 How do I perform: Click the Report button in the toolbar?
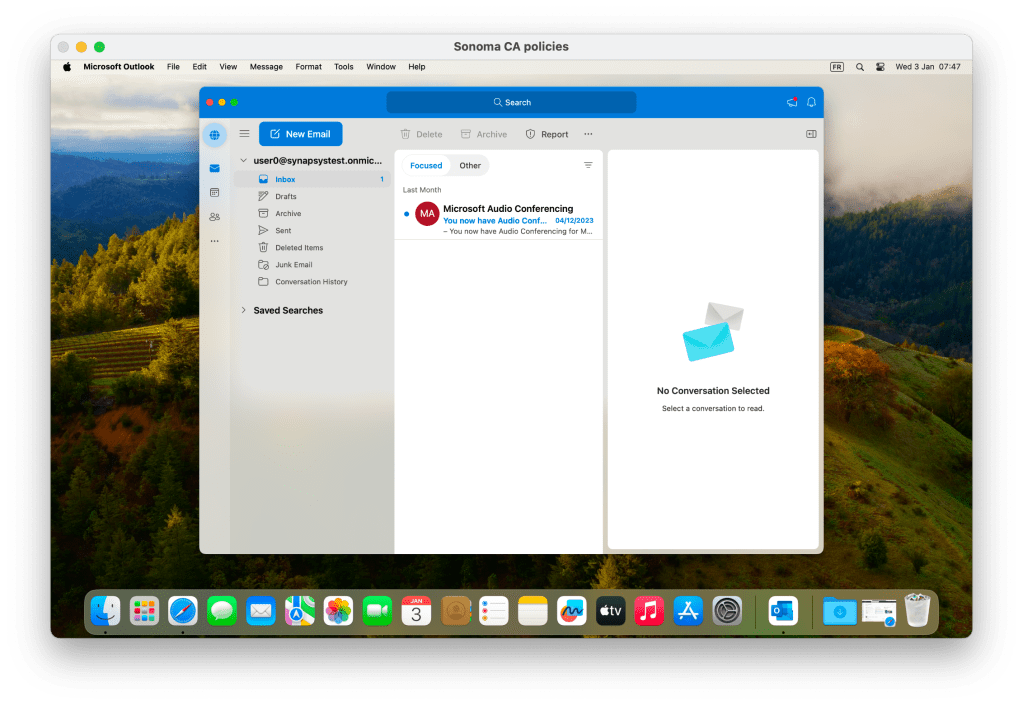coord(547,134)
